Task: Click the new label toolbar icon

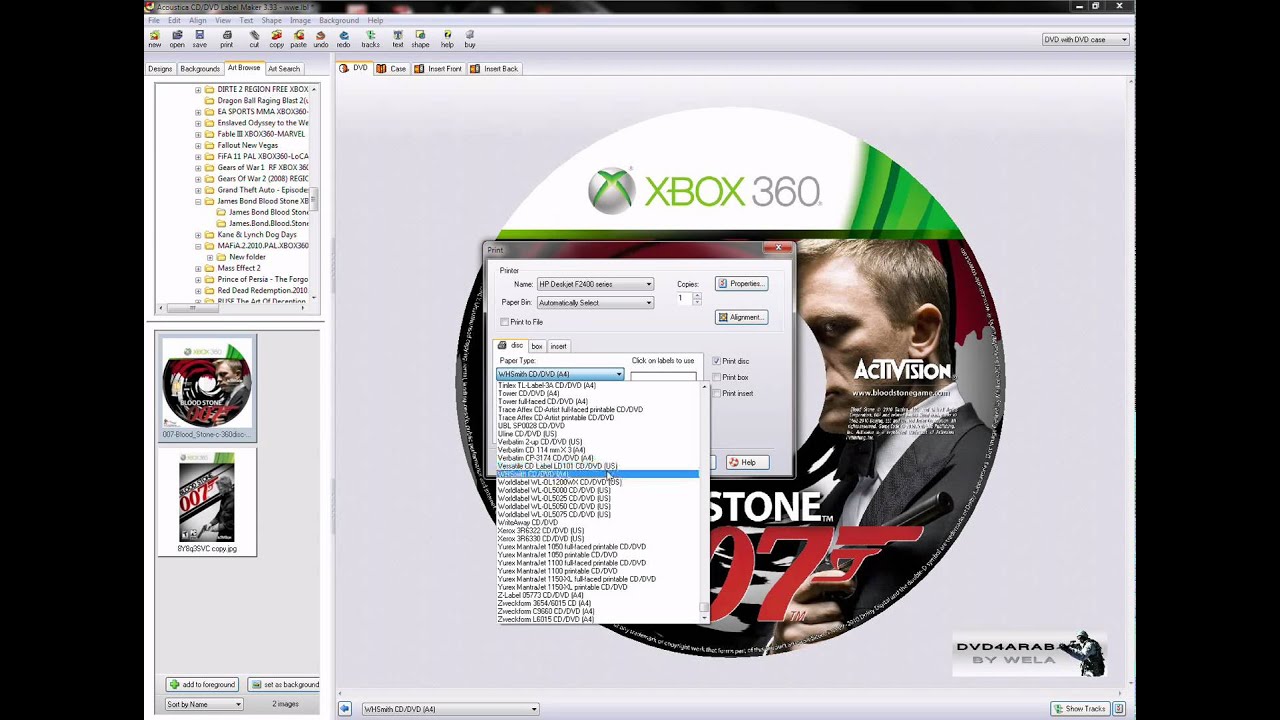Action: [x=154, y=38]
